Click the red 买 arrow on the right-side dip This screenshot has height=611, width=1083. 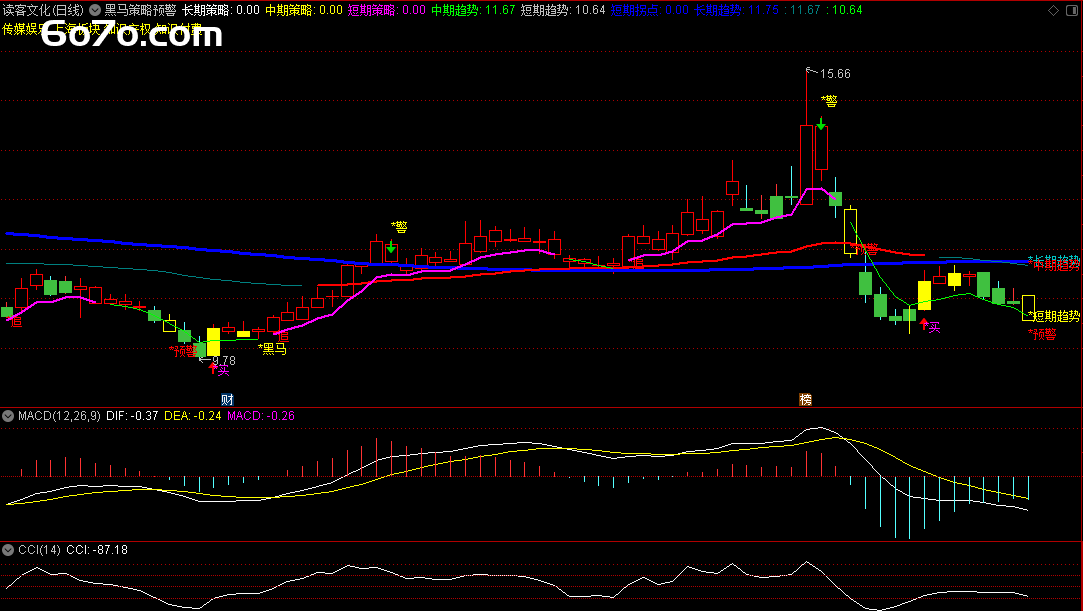pyautogui.click(x=924, y=324)
